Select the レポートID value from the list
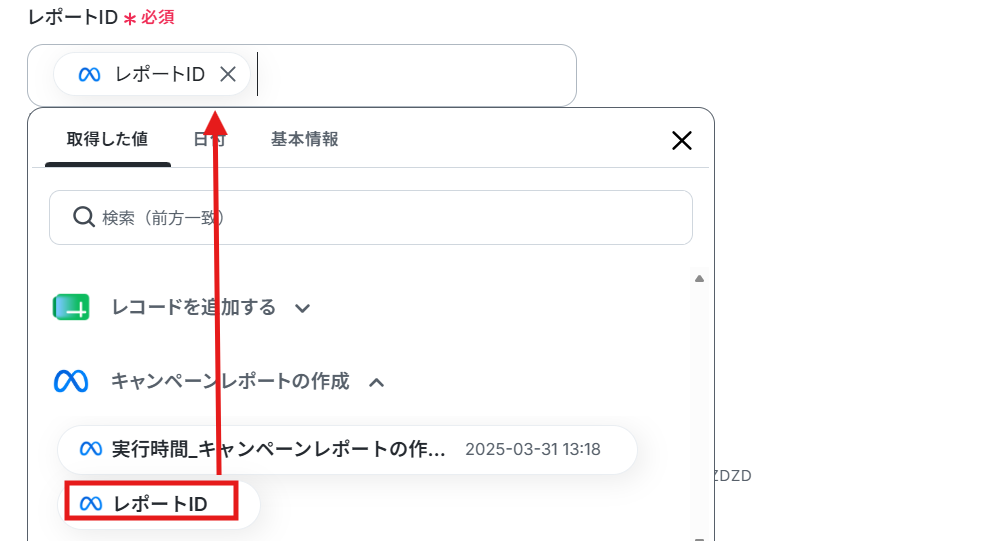Image resolution: width=987 pixels, height=541 pixels. click(159, 504)
